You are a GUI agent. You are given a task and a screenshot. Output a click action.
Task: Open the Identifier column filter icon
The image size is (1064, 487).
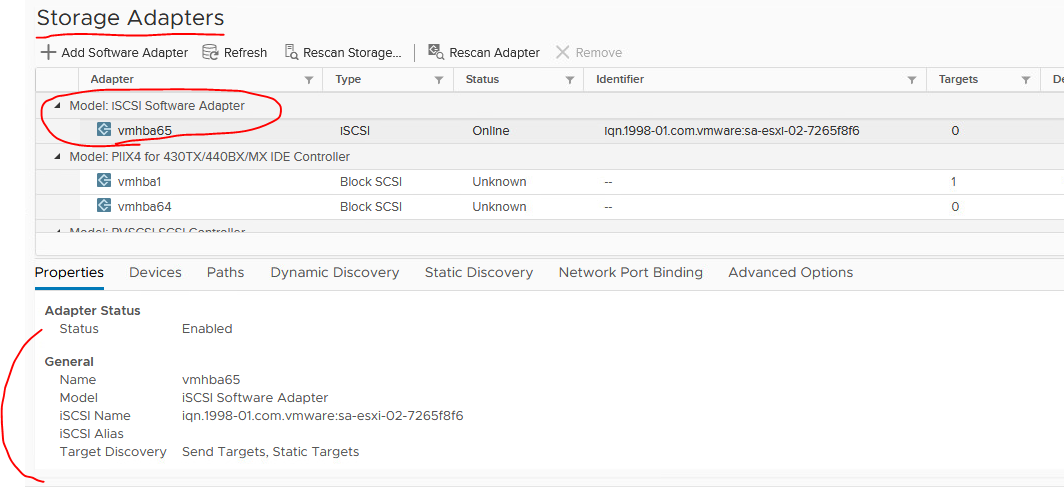[x=912, y=80]
